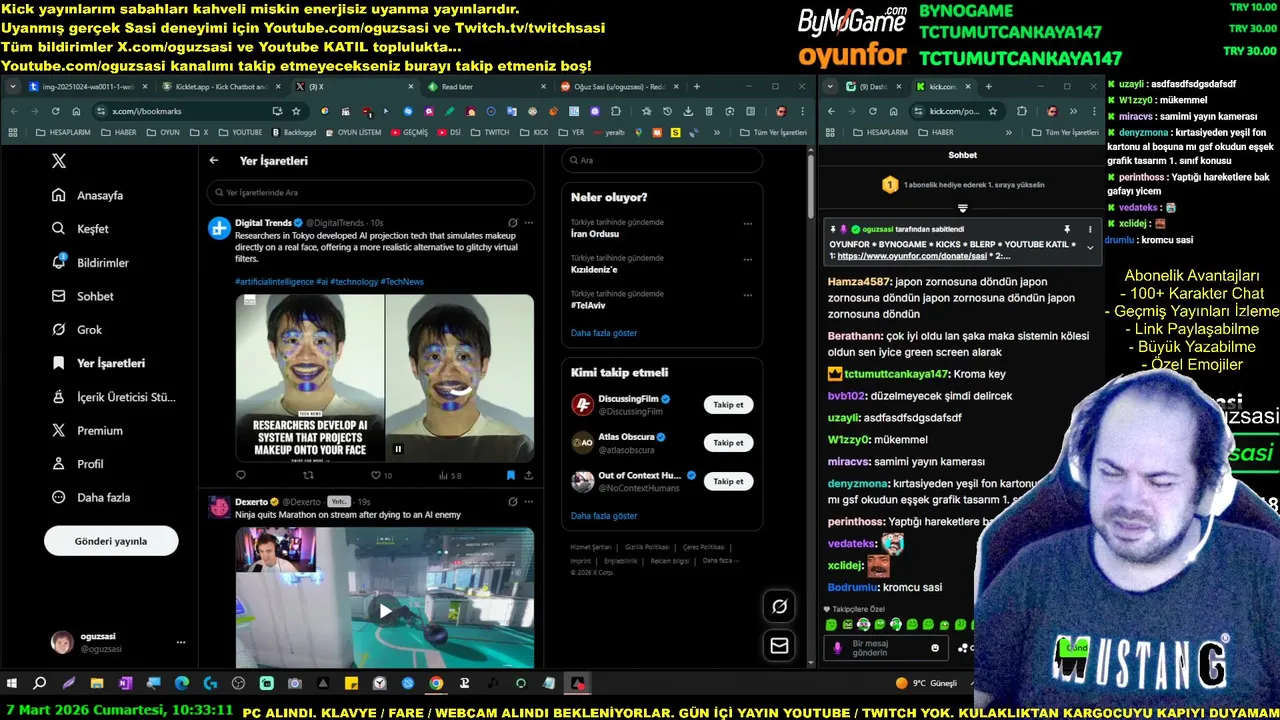Bookmark x.com page with star icon
The image size is (1280, 720).
[x=294, y=111]
